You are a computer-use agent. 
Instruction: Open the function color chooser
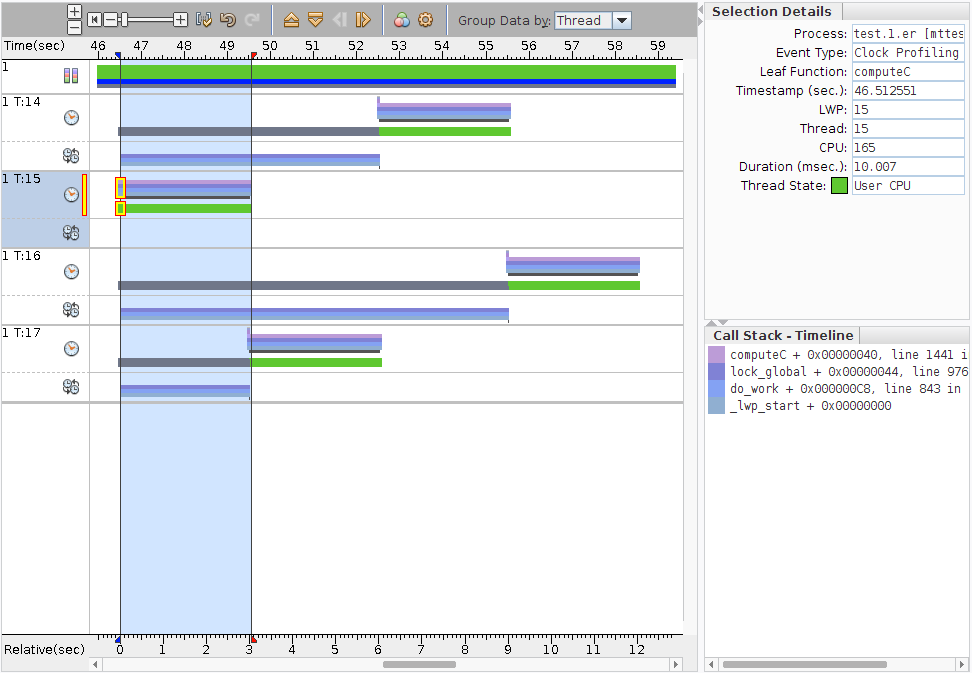[x=402, y=20]
